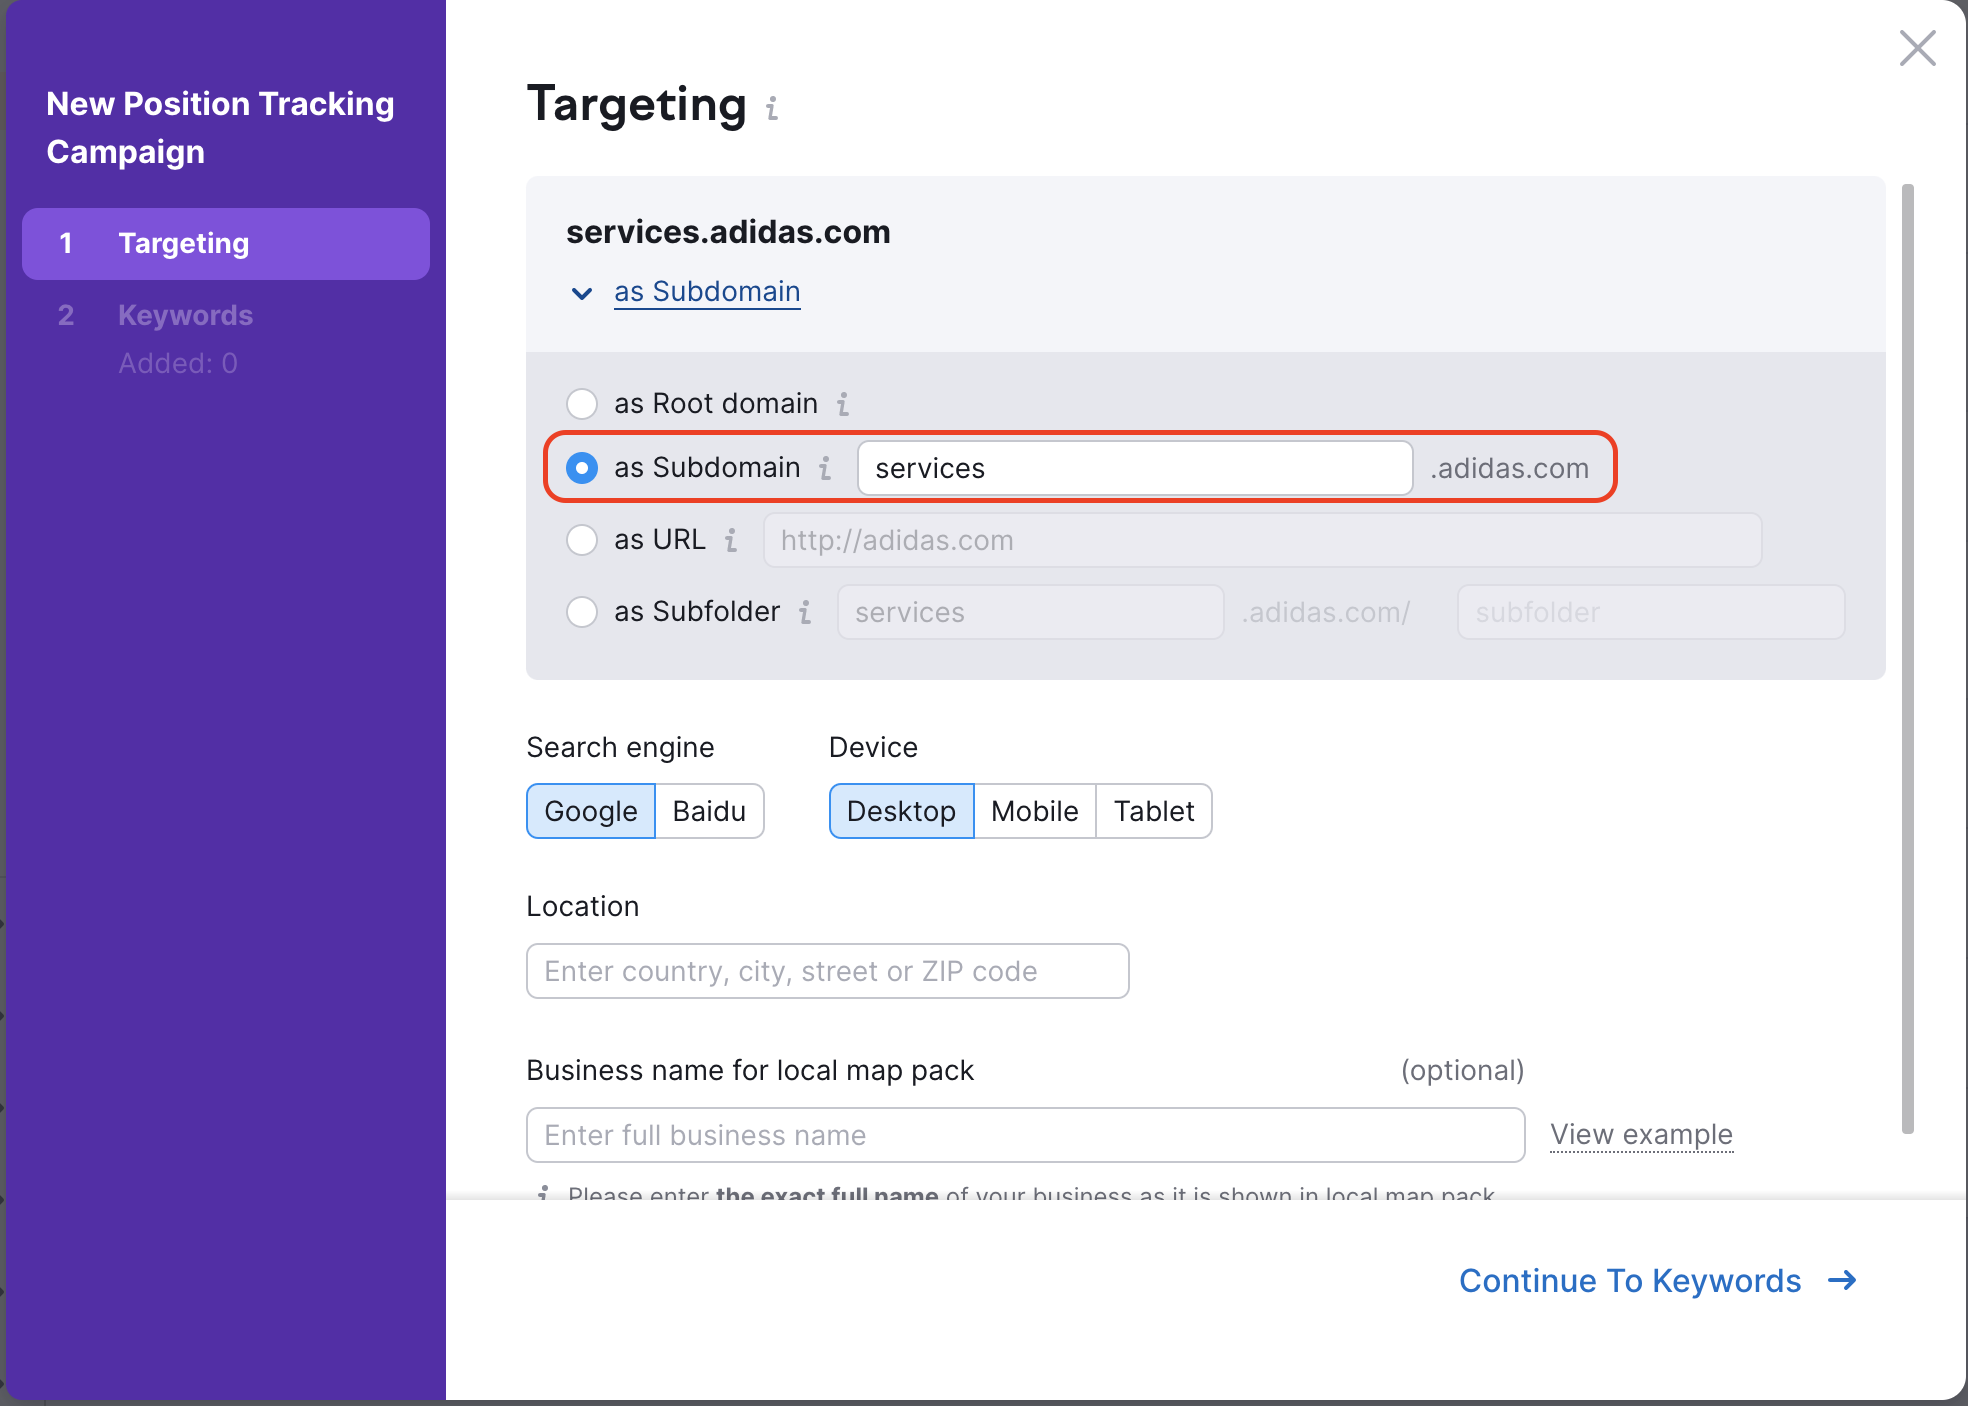Viewport: 1968px width, 1406px height.
Task: Open the Targeting heading info icon
Action: 772,108
